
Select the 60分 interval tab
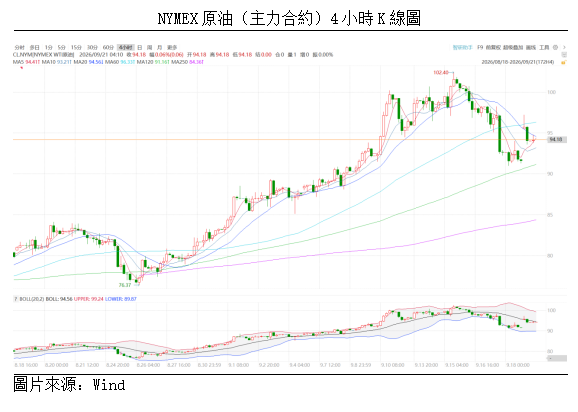pyautogui.click(x=108, y=48)
